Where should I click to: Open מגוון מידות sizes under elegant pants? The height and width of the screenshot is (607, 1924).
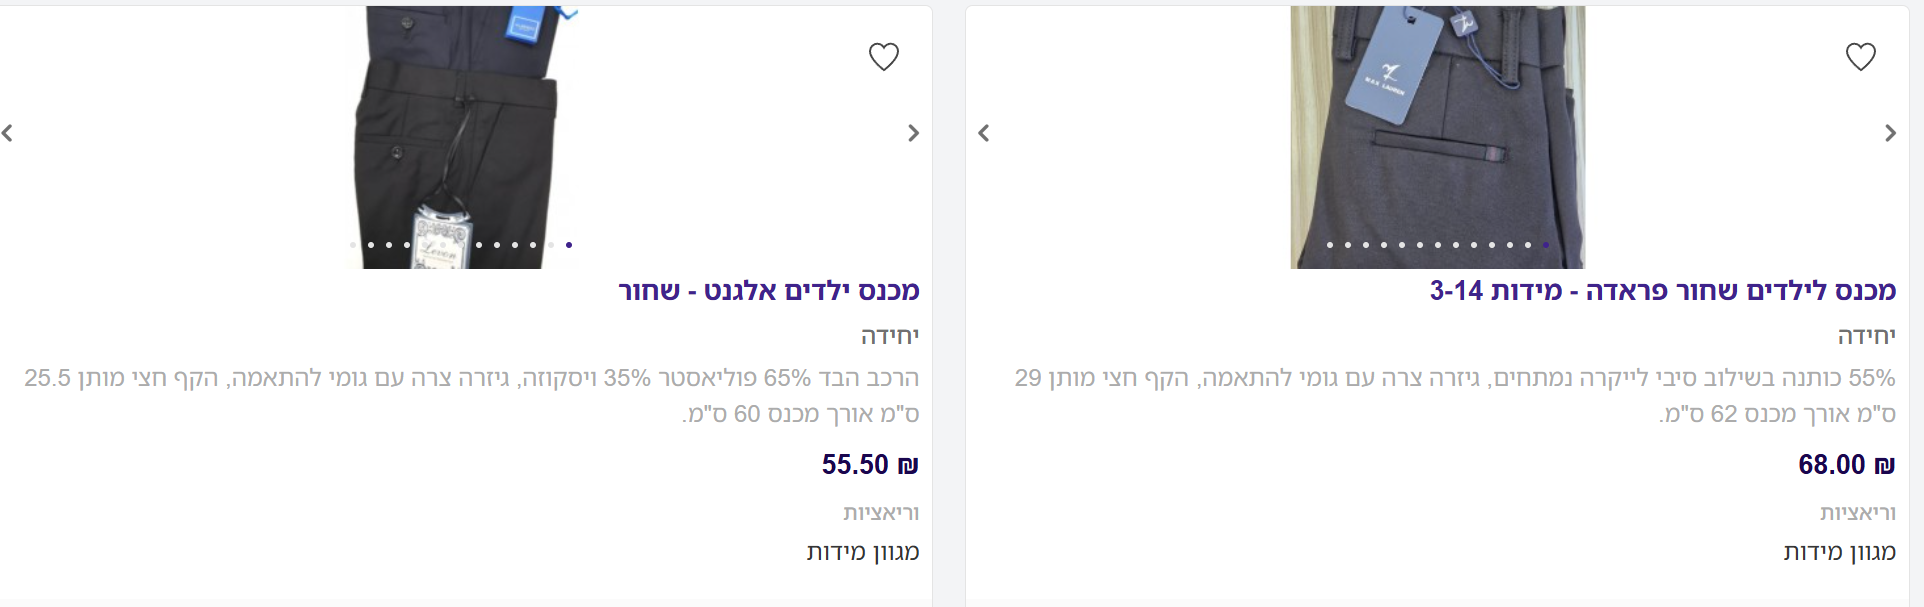tap(863, 552)
